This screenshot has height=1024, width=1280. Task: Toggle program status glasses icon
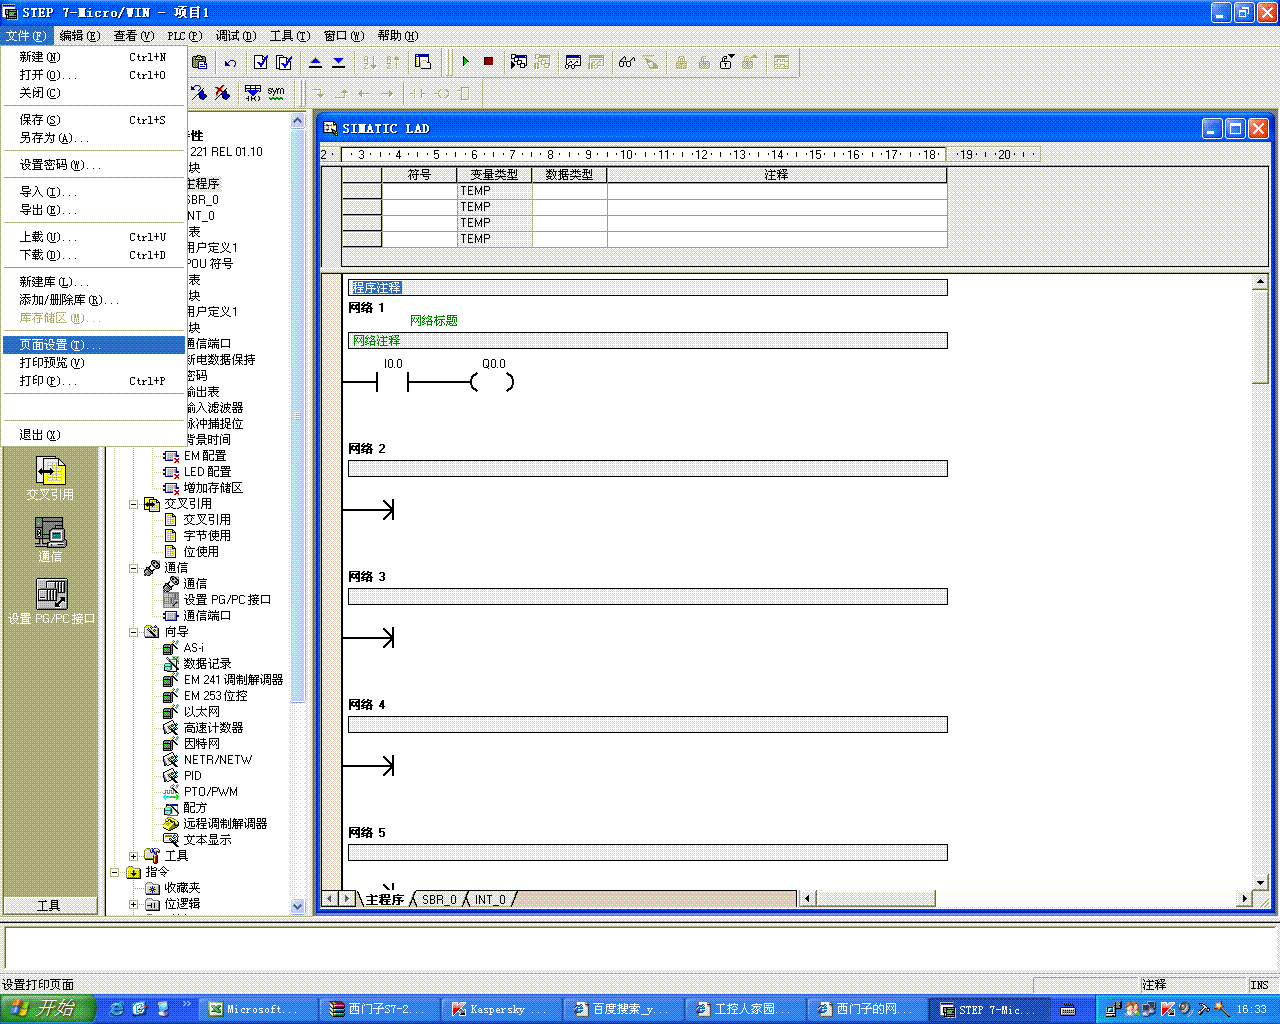click(x=626, y=62)
